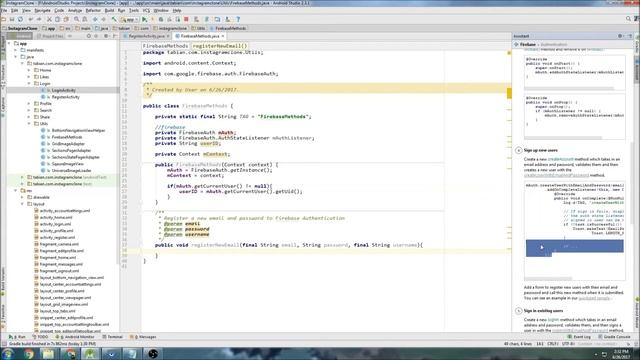Click the Cut scissors toolbar icon
This screenshot has width=640, height=360.
pos(49,19)
